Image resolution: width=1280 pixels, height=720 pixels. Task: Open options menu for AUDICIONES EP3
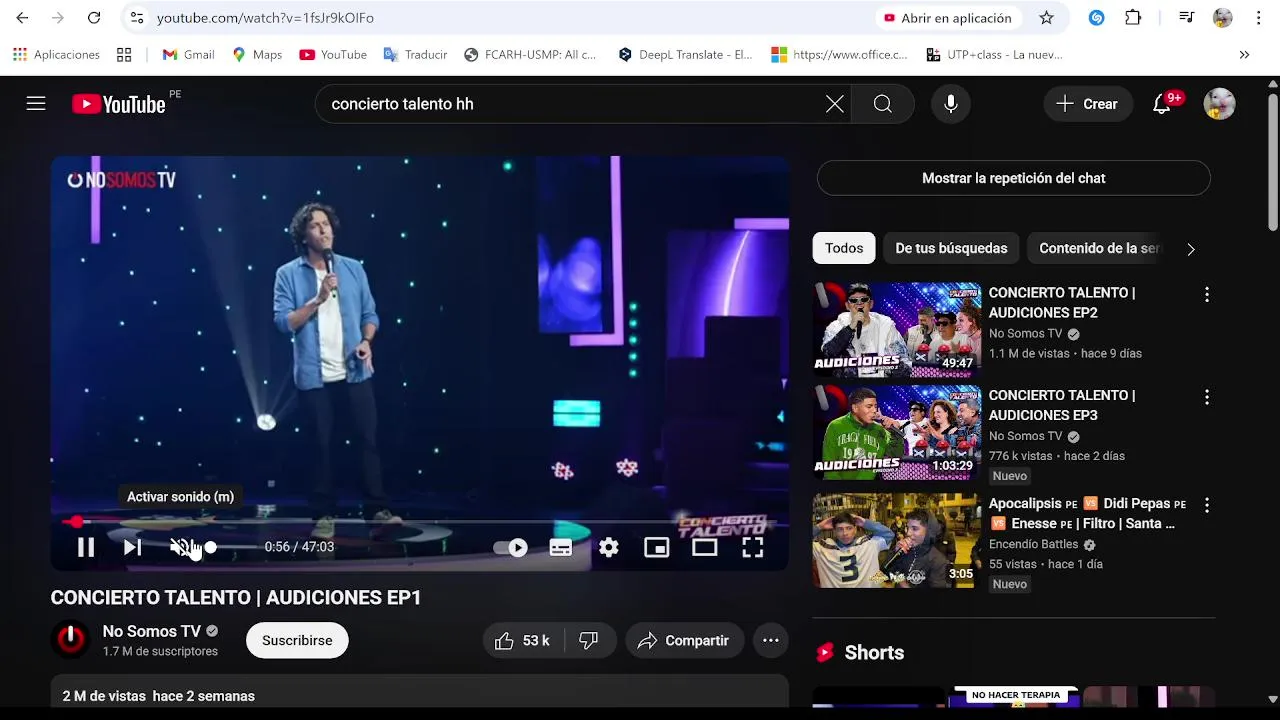point(1207,398)
